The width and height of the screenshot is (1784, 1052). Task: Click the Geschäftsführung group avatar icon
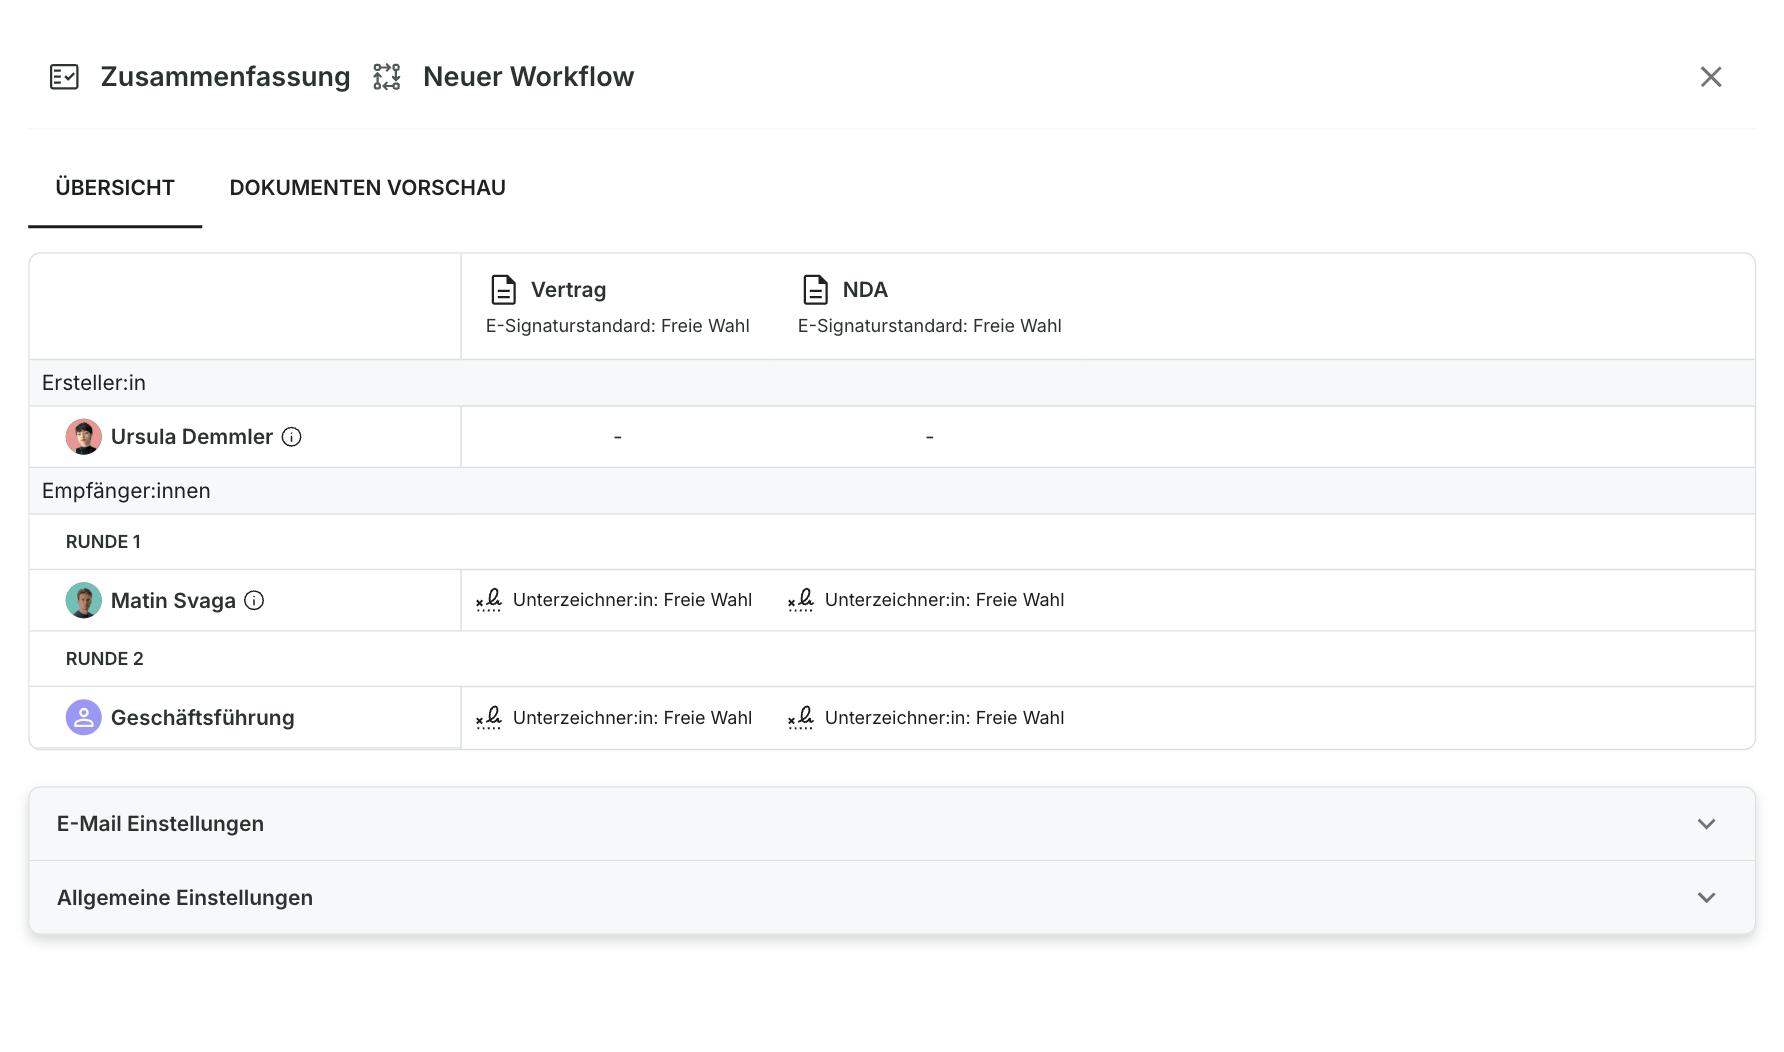coord(84,718)
